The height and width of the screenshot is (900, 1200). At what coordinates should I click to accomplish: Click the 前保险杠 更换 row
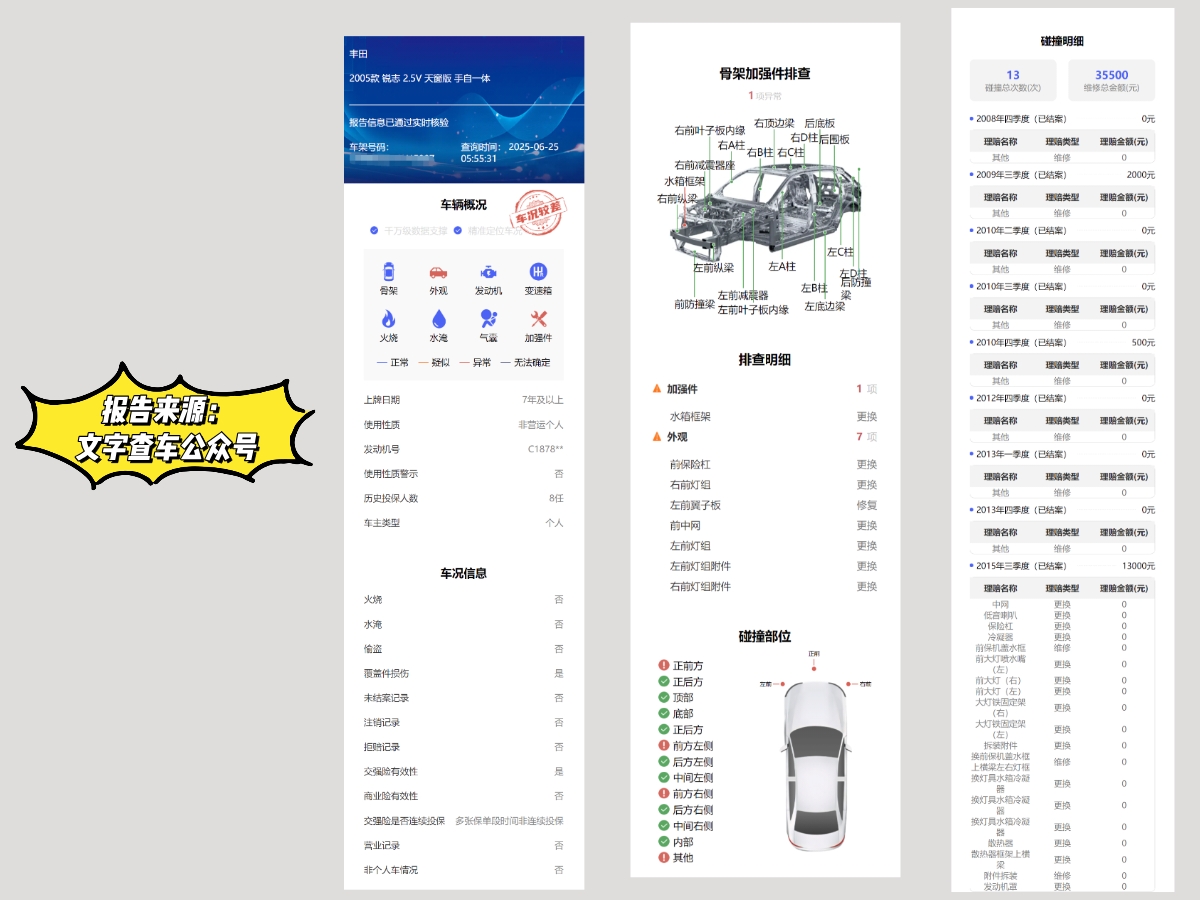point(773,465)
